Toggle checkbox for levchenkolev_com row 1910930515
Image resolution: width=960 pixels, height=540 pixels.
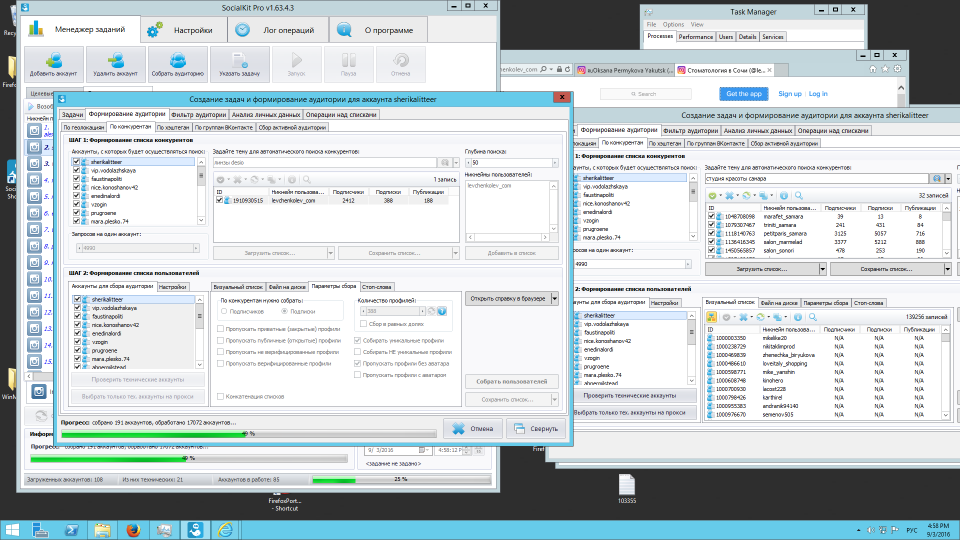[x=219, y=200]
